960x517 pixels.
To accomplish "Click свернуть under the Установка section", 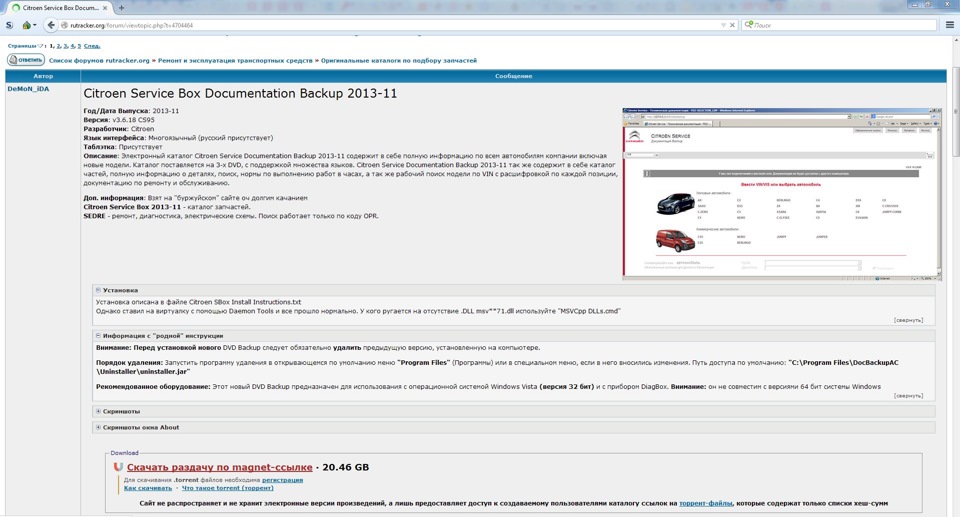I will pos(907,320).
